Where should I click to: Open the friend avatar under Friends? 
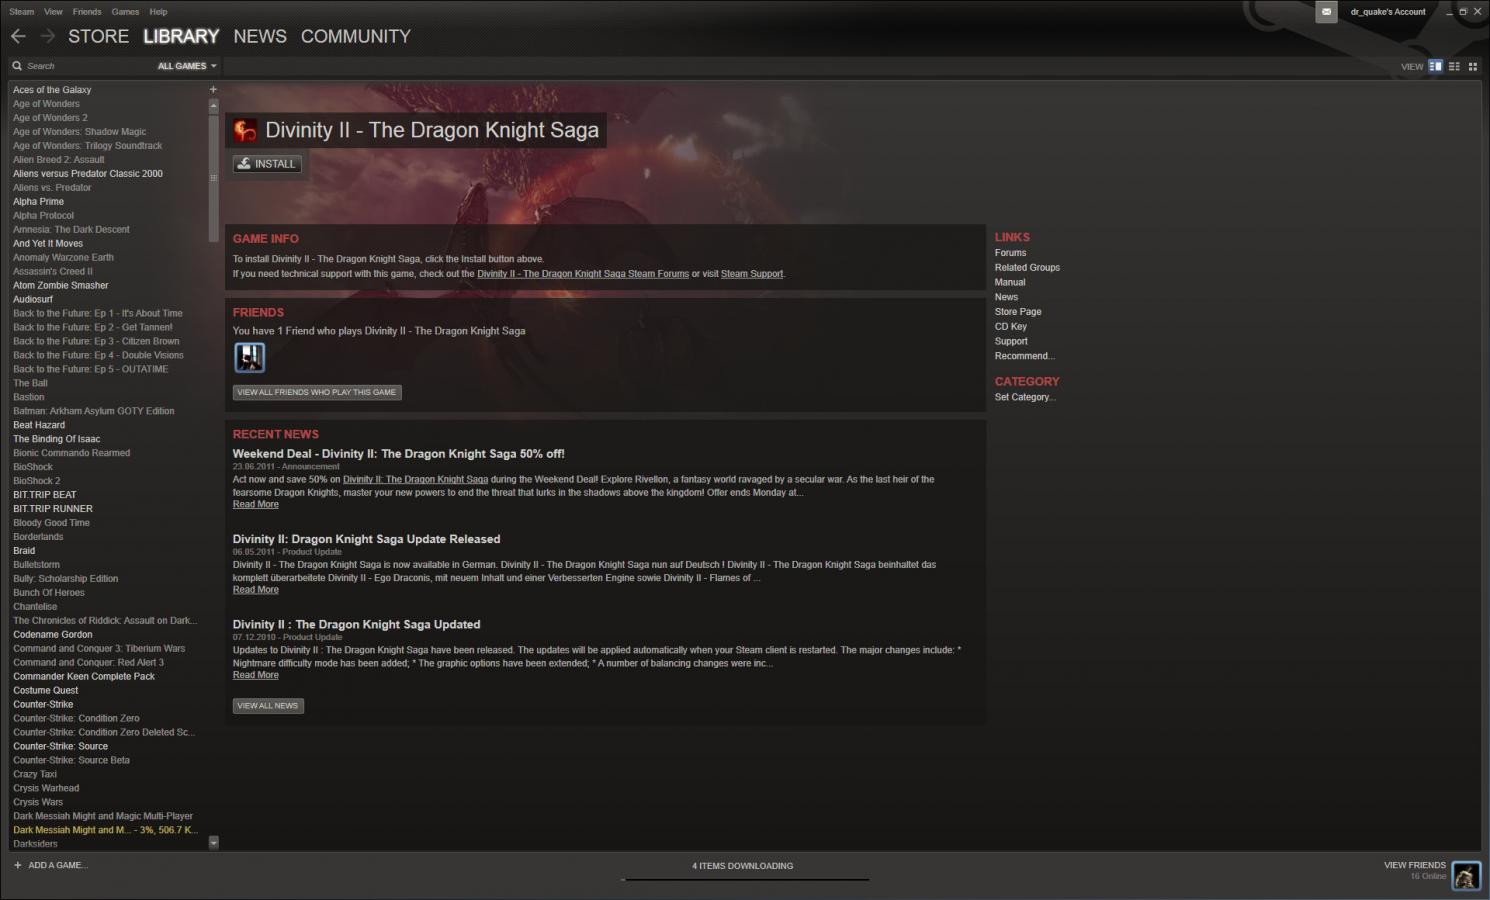(250, 357)
